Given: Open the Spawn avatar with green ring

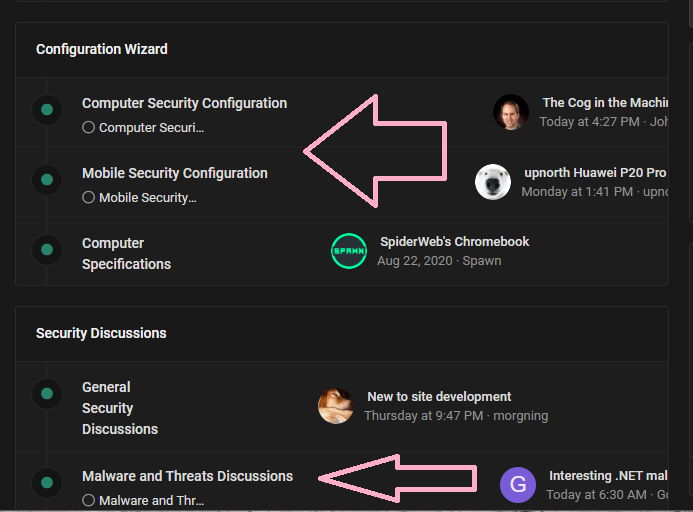Looking at the screenshot, I should [349, 251].
